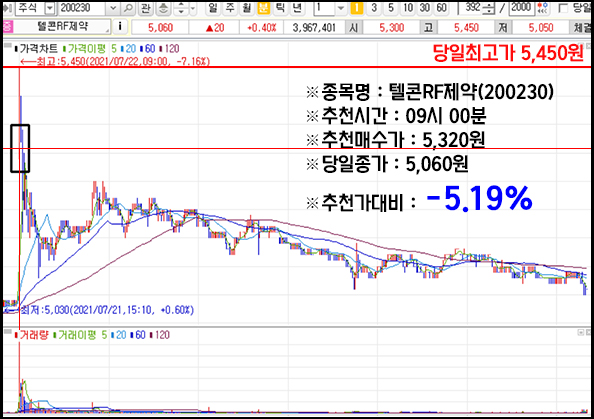Select the 5-minute interval button
594x419 pixels.
point(391,8)
